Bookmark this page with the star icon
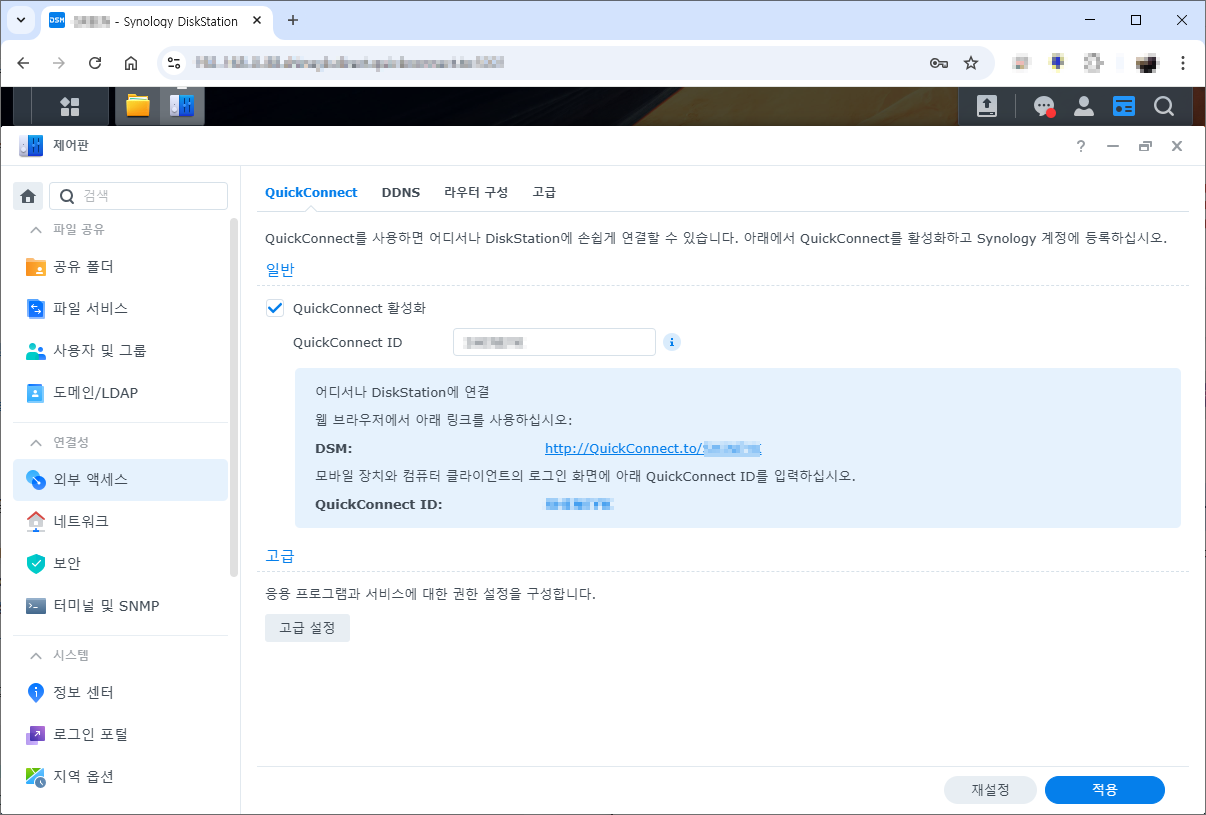Screen dimensions: 1206x815 pyautogui.click(x=970, y=63)
